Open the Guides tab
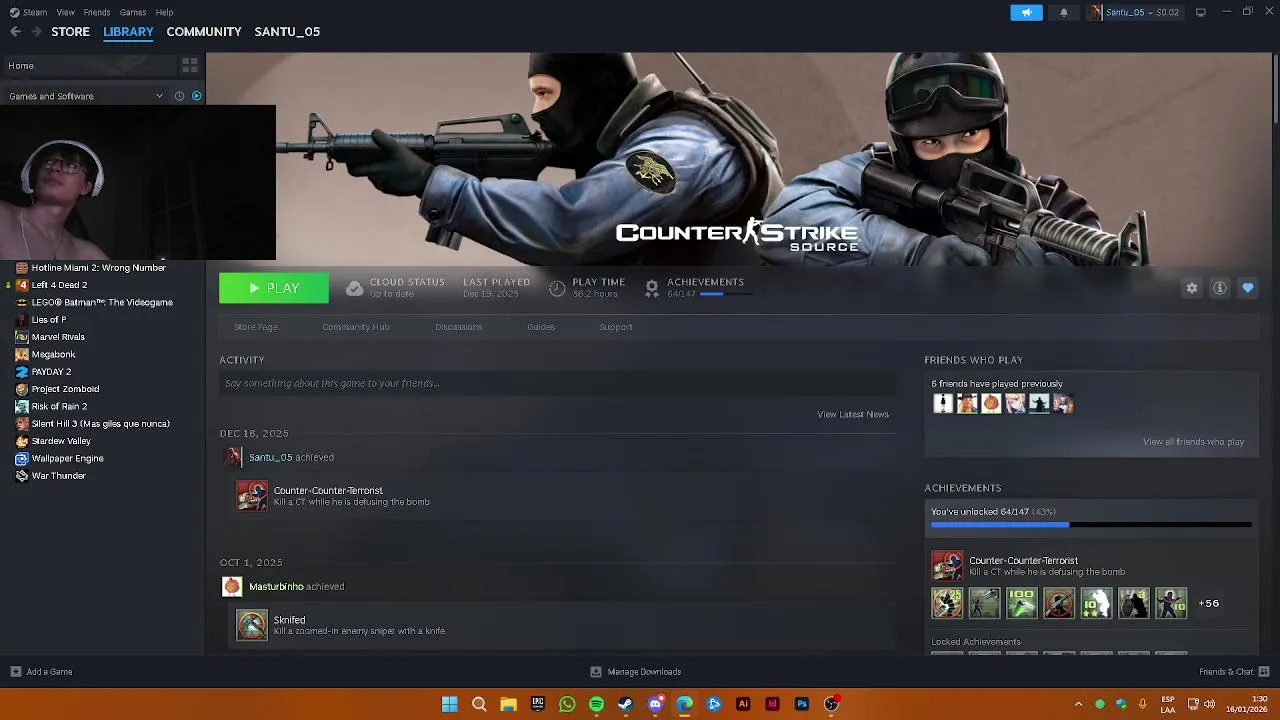1280x720 pixels. coord(541,327)
